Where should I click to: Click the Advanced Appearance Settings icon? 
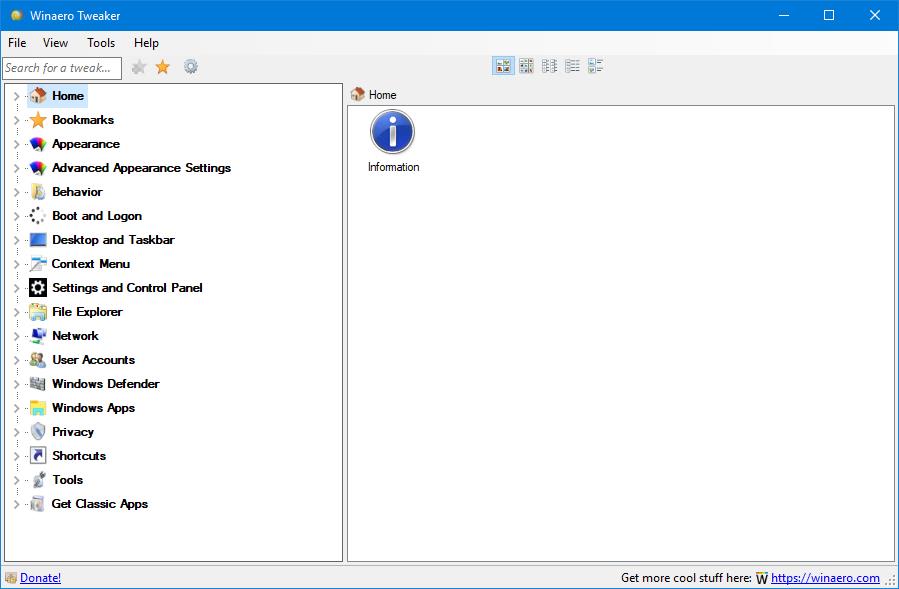[38, 167]
